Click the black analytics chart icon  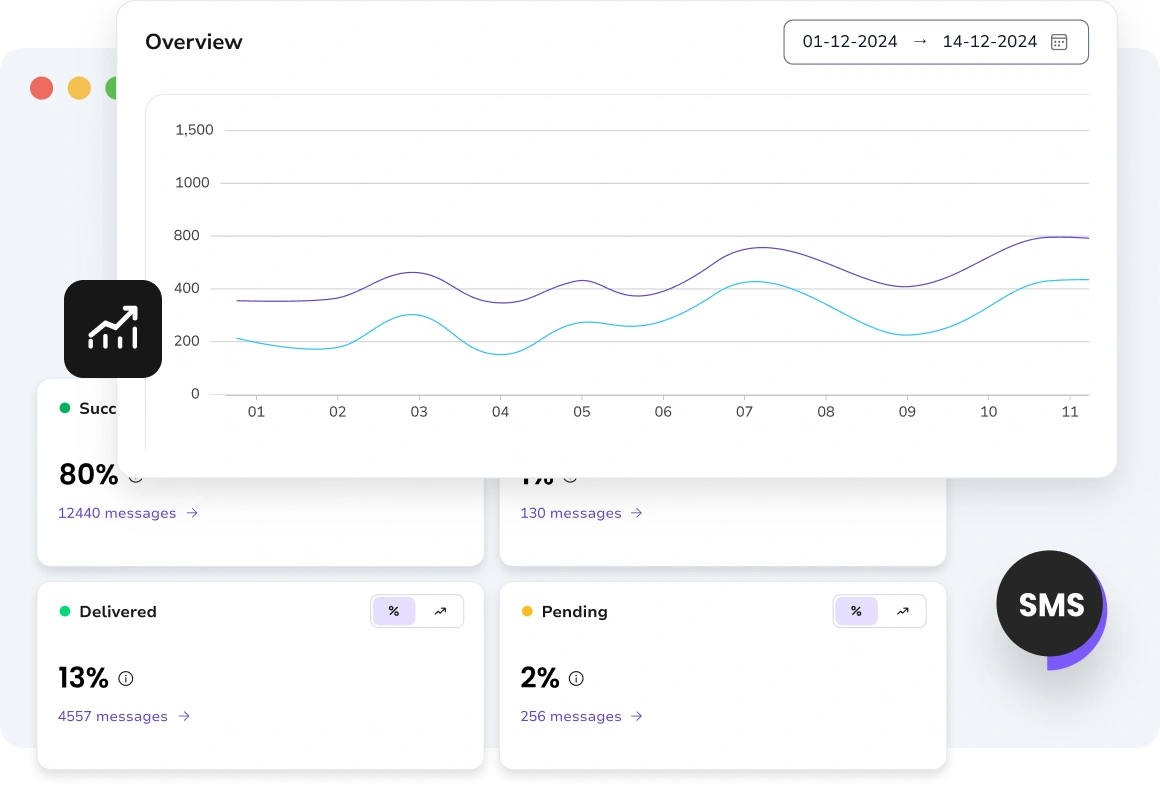[x=112, y=328]
